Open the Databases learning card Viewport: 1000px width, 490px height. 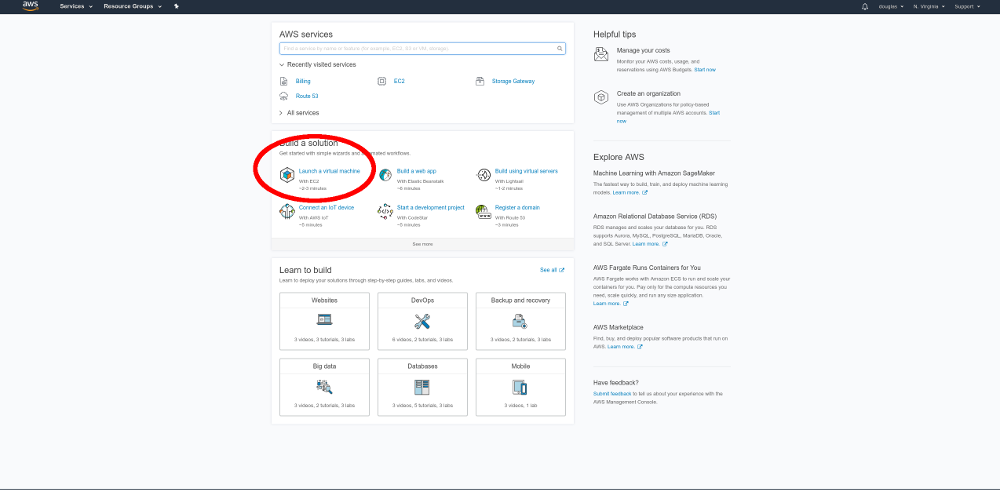coord(422,387)
